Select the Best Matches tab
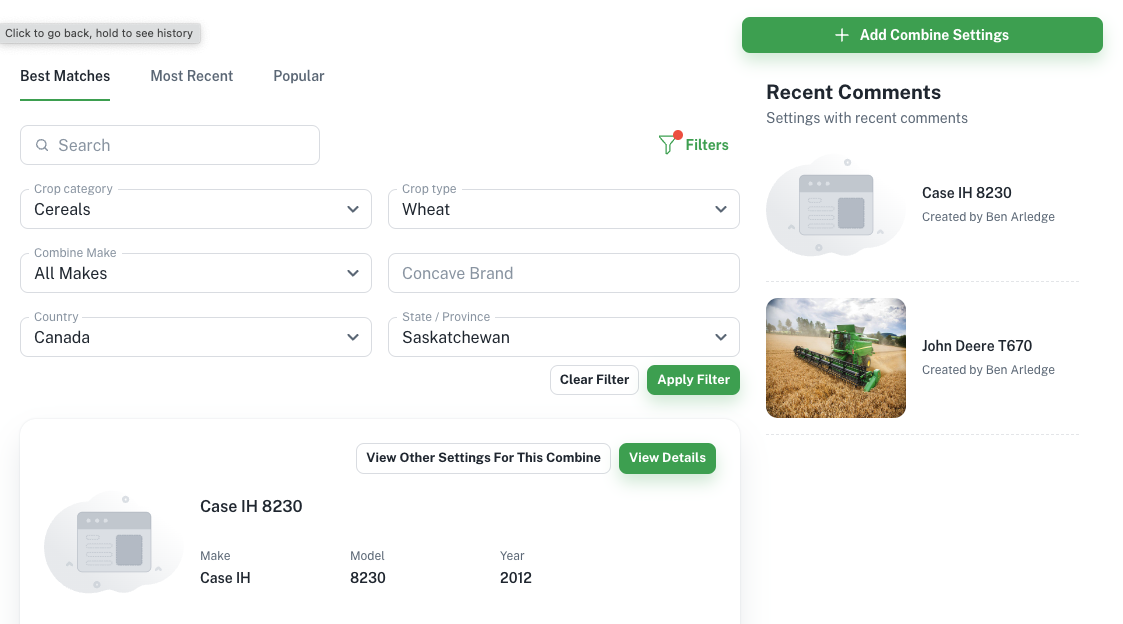The width and height of the screenshot is (1123, 624). pyautogui.click(x=65, y=76)
